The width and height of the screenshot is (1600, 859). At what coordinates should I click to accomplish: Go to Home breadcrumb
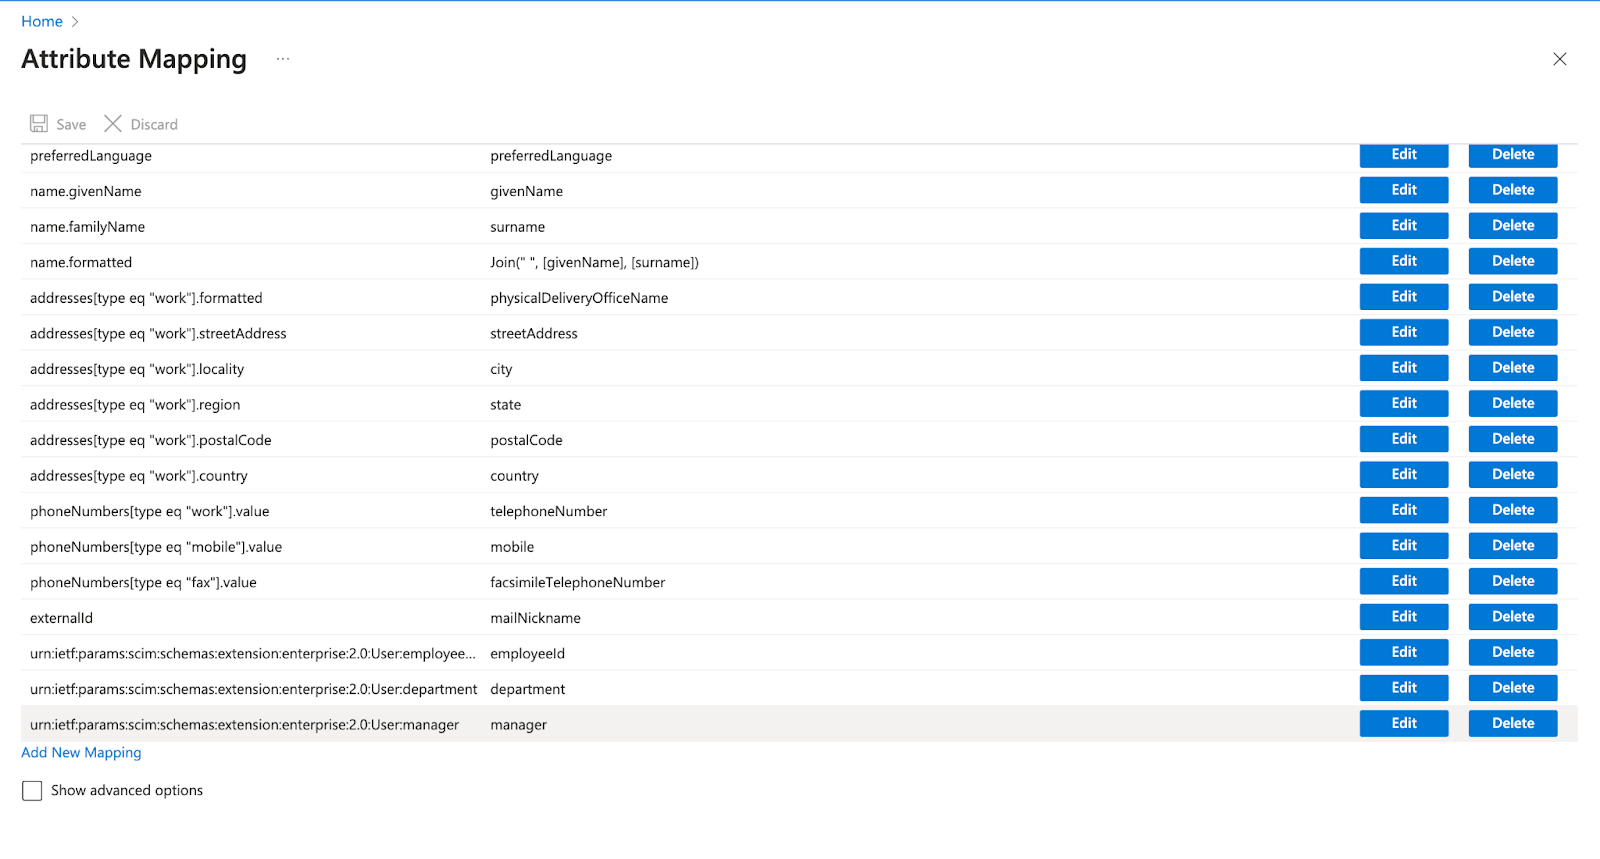tap(42, 21)
